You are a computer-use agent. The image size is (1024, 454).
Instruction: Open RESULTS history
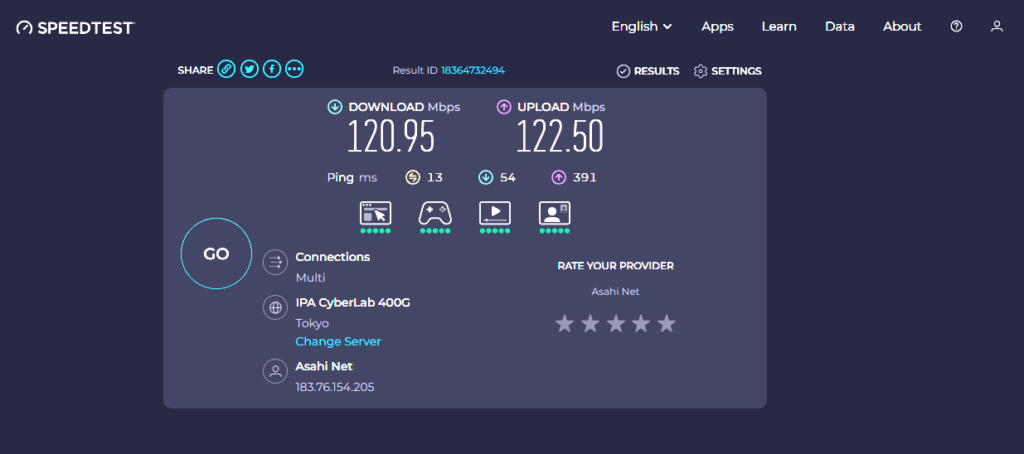click(x=648, y=71)
